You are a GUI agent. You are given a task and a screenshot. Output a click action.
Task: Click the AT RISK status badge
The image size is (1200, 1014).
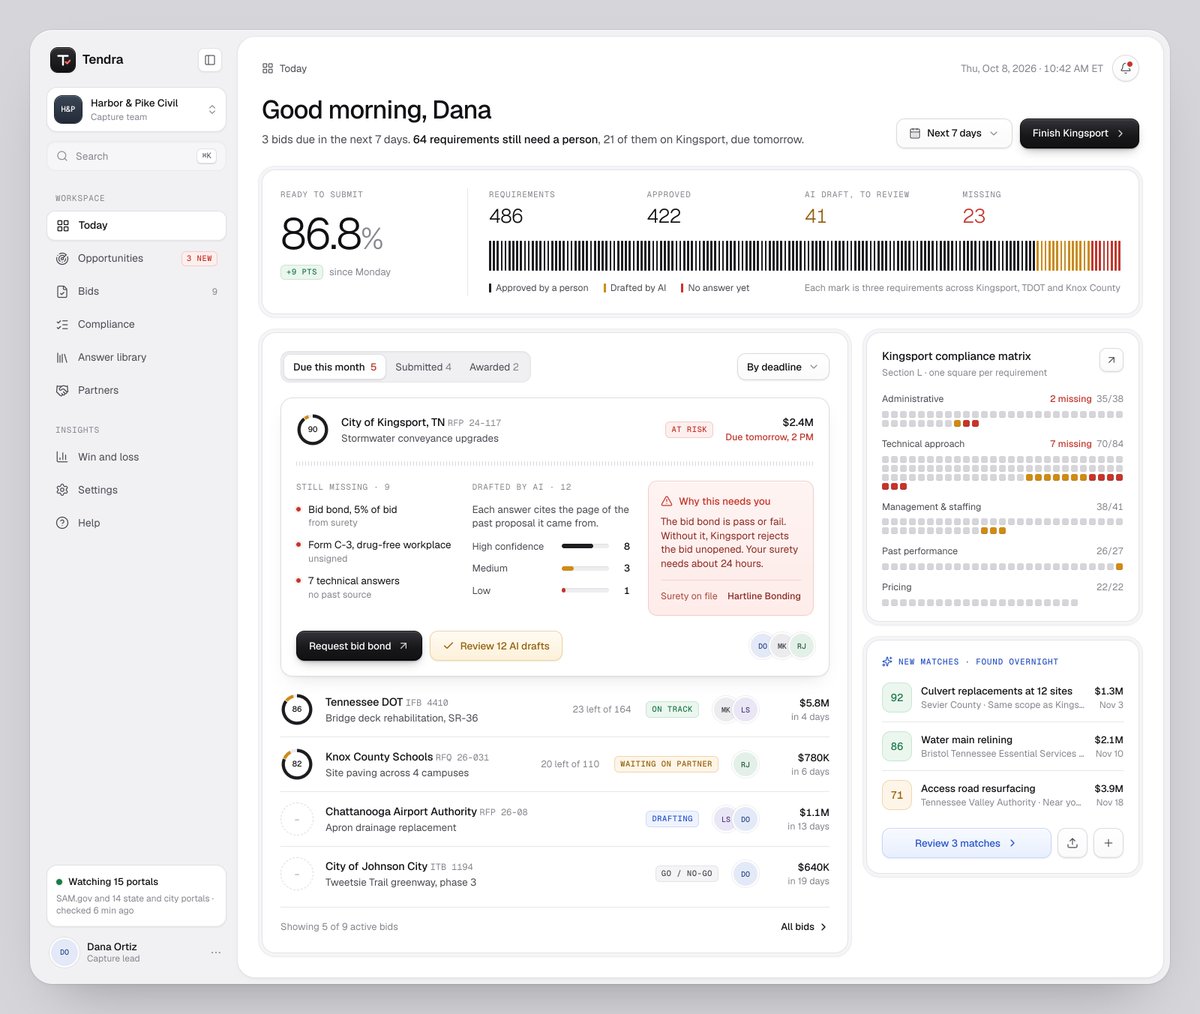689,430
